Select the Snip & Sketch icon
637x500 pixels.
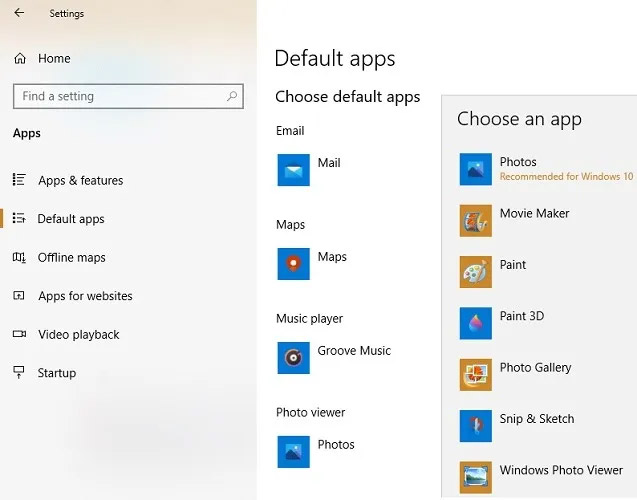(x=476, y=426)
